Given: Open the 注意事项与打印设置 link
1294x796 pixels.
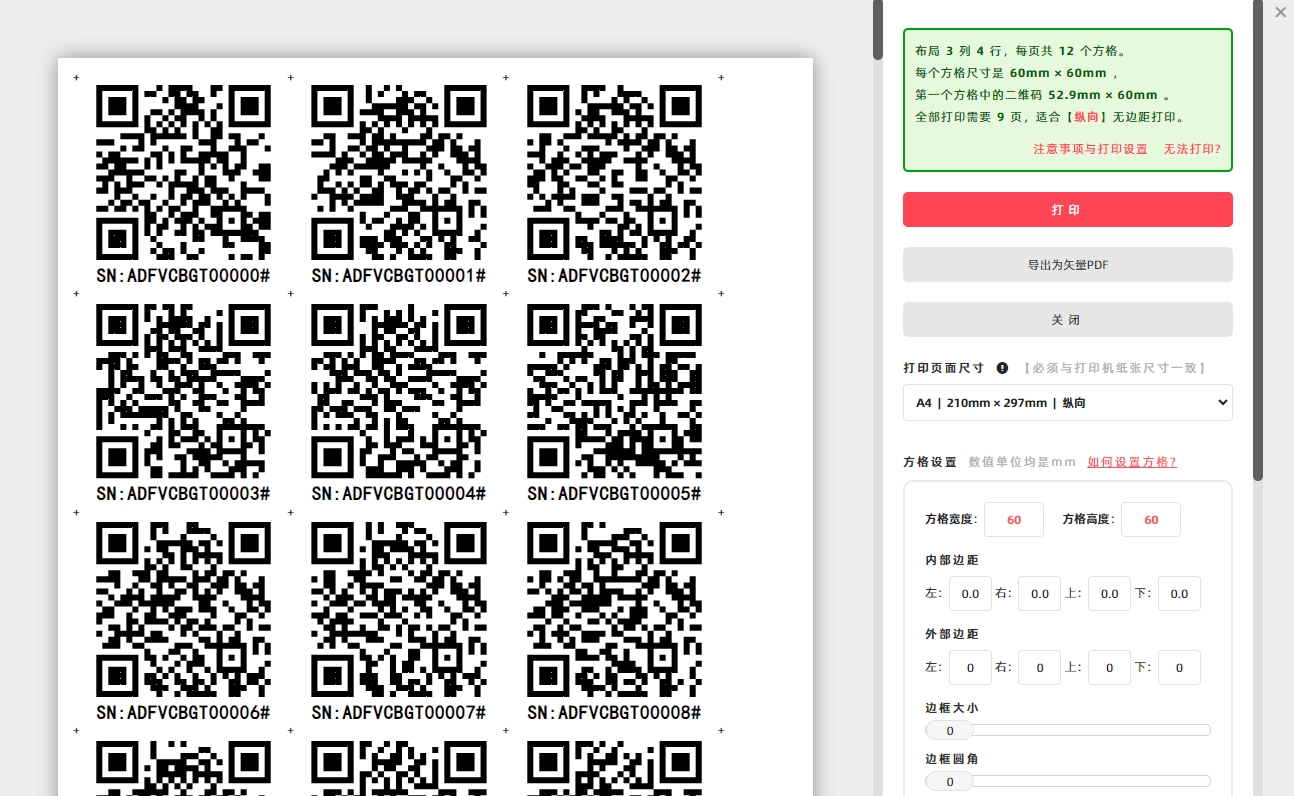Looking at the screenshot, I should click(x=1090, y=149).
